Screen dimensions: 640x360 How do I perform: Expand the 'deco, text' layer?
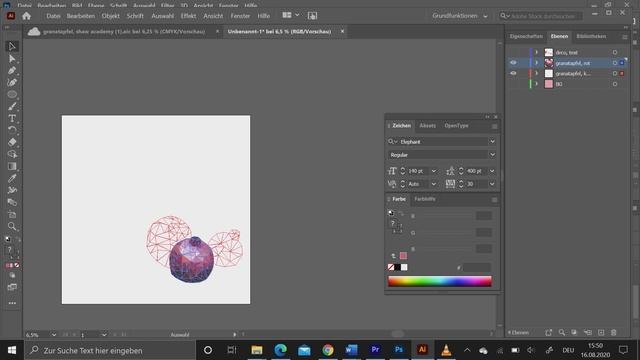click(x=537, y=52)
